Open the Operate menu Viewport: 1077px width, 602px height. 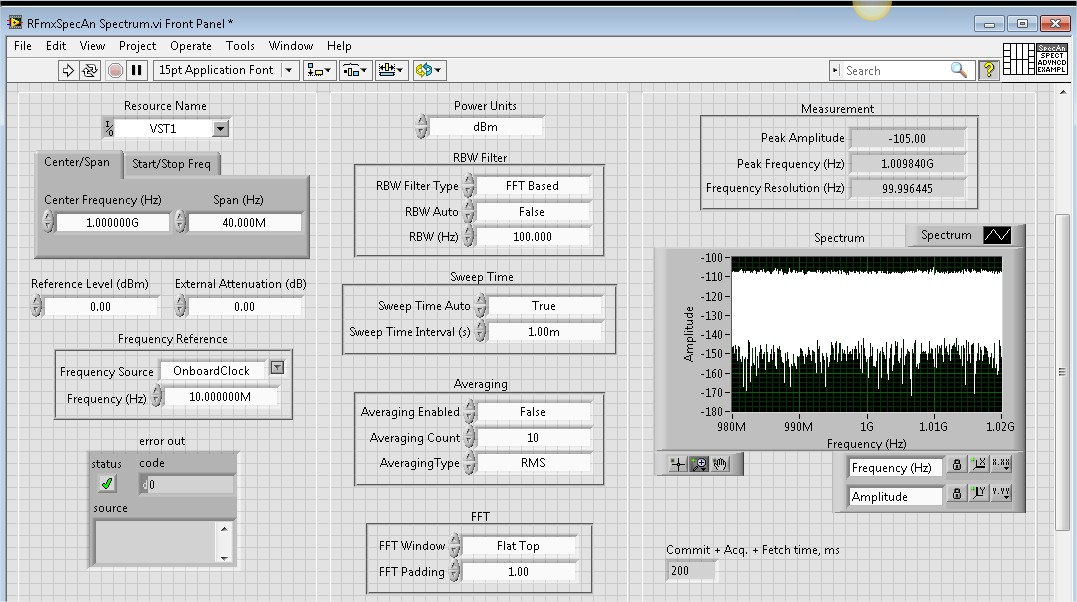click(x=189, y=45)
